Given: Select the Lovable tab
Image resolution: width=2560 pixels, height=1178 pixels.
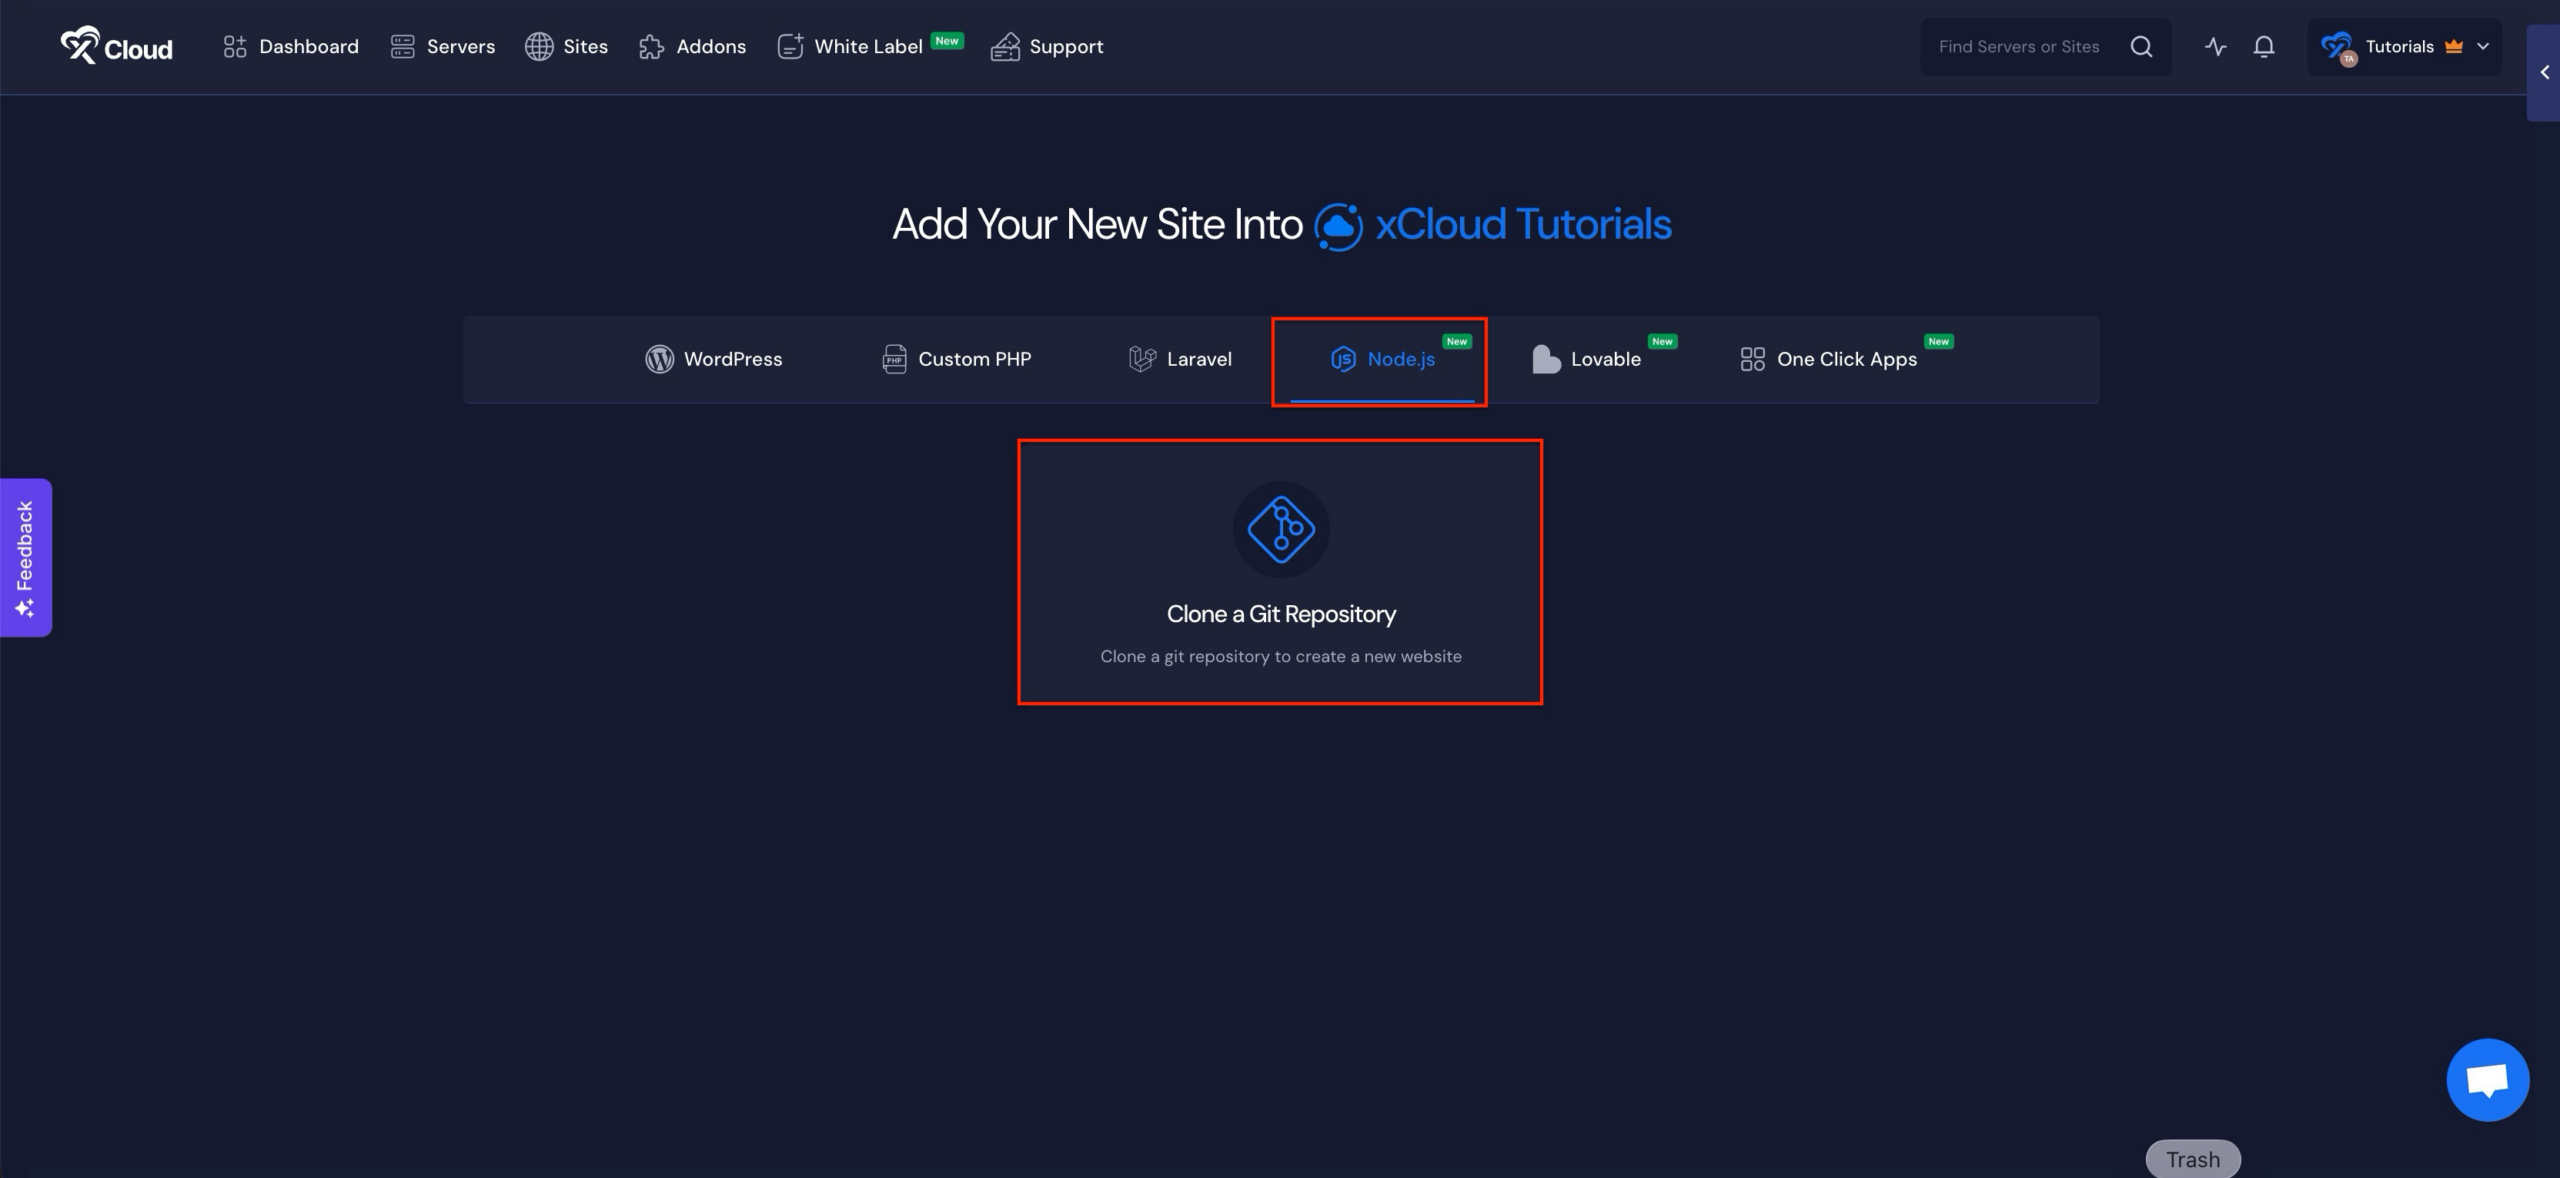Looking at the screenshot, I should 1587,359.
